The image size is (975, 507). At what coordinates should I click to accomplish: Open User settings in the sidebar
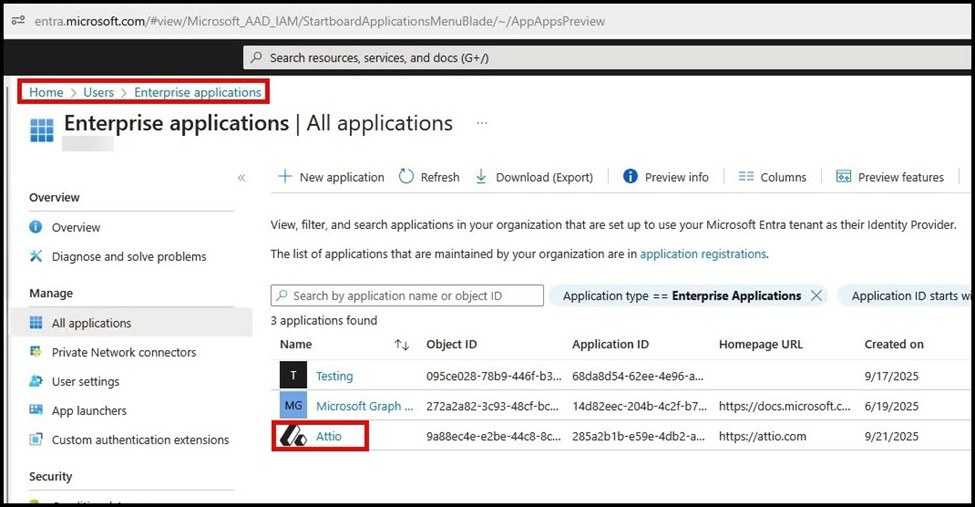tap(85, 381)
